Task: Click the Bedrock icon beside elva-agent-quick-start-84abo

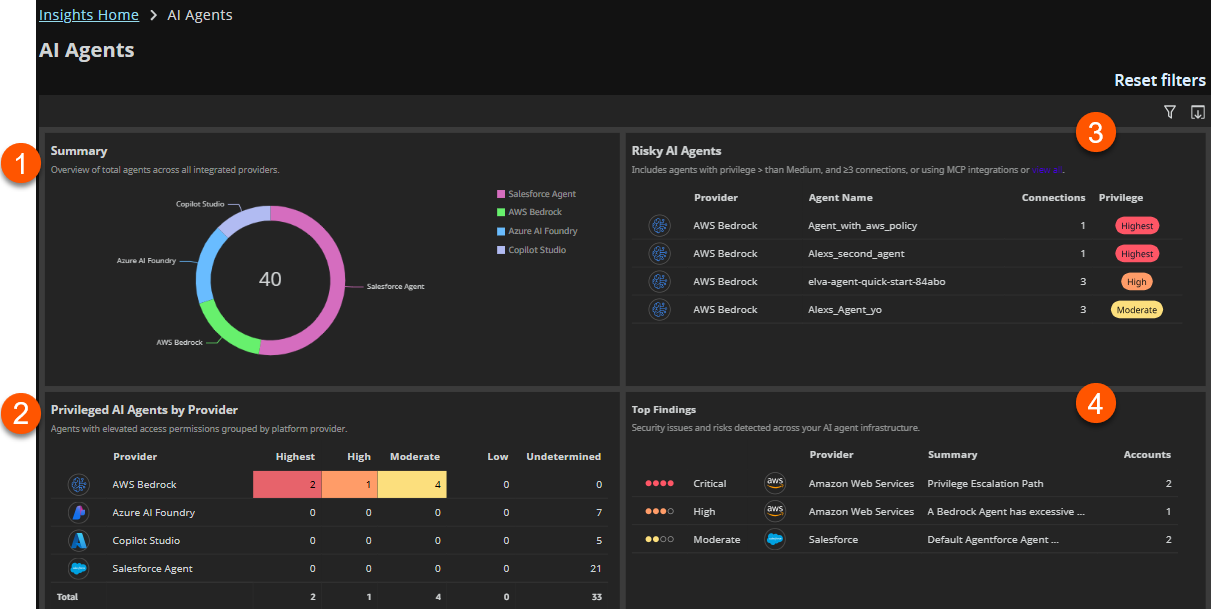Action: [x=659, y=282]
